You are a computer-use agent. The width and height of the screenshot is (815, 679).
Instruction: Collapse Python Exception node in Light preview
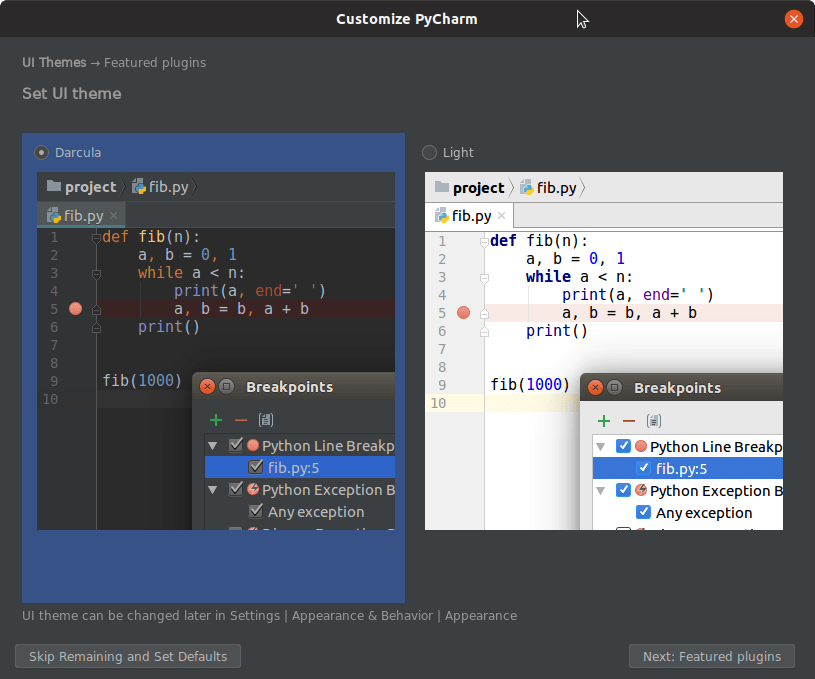[600, 491]
